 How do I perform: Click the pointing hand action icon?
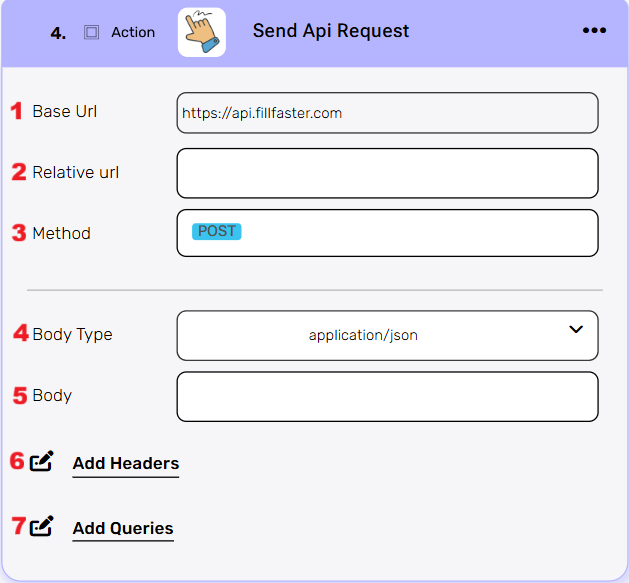(202, 32)
